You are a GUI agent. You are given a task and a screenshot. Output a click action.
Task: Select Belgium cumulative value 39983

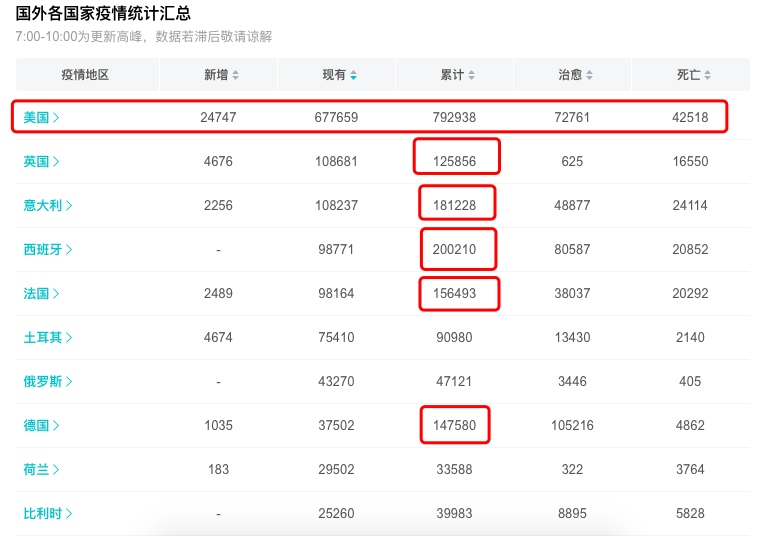[x=454, y=514]
